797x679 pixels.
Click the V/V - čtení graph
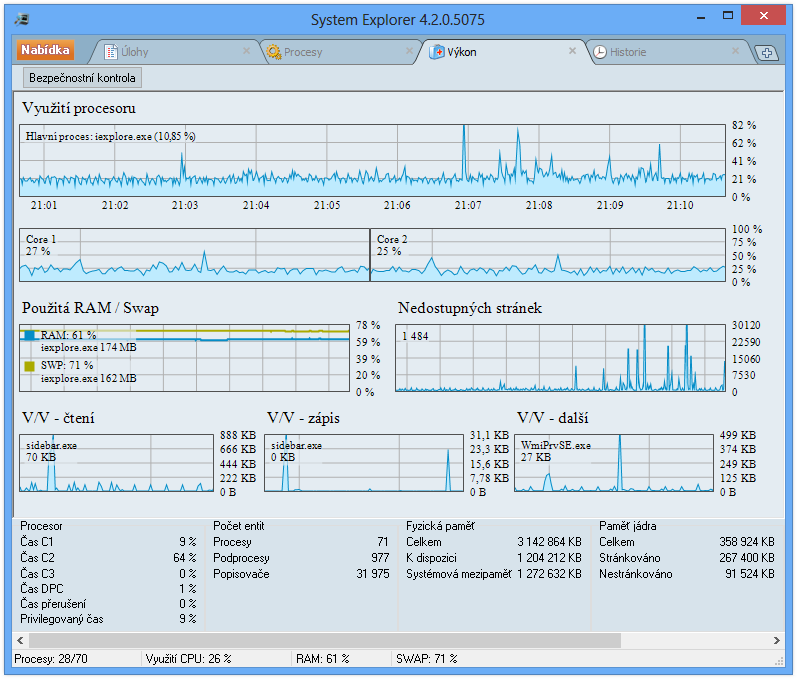tap(116, 463)
